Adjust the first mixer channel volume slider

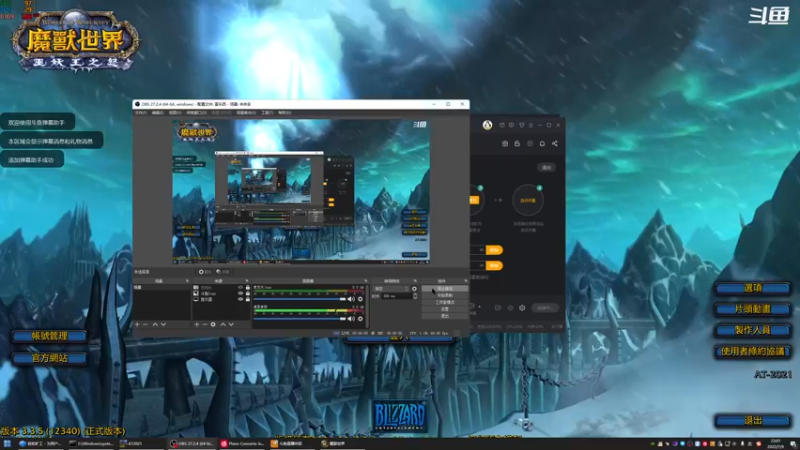300,299
